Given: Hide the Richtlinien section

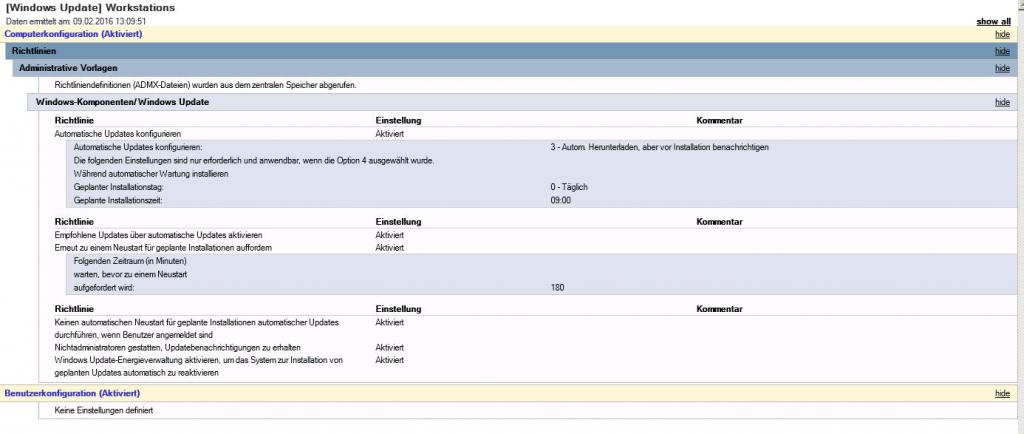Looking at the screenshot, I should pos(1002,52).
